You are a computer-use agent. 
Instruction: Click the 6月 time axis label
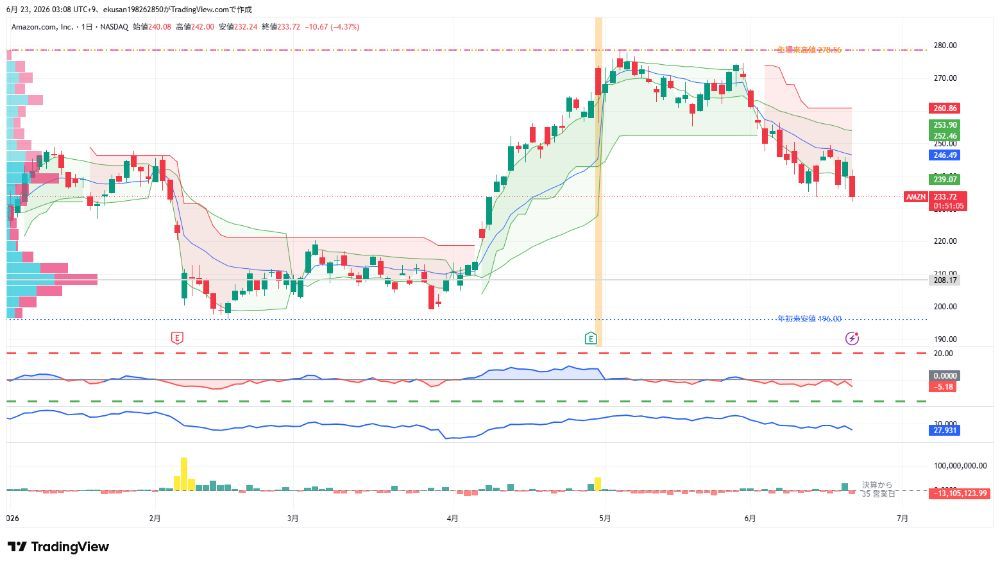(x=750, y=519)
